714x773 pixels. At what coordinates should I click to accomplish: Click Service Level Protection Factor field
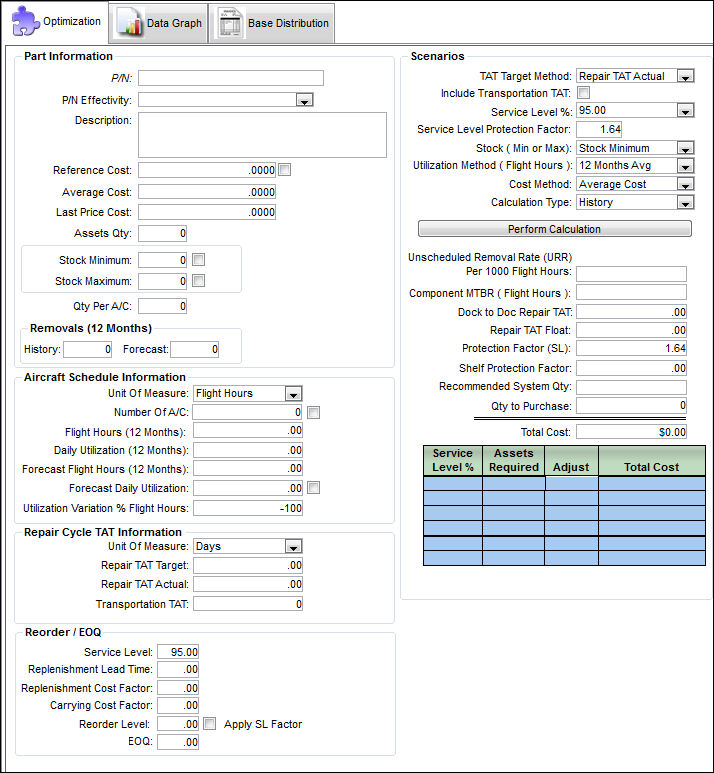(599, 130)
